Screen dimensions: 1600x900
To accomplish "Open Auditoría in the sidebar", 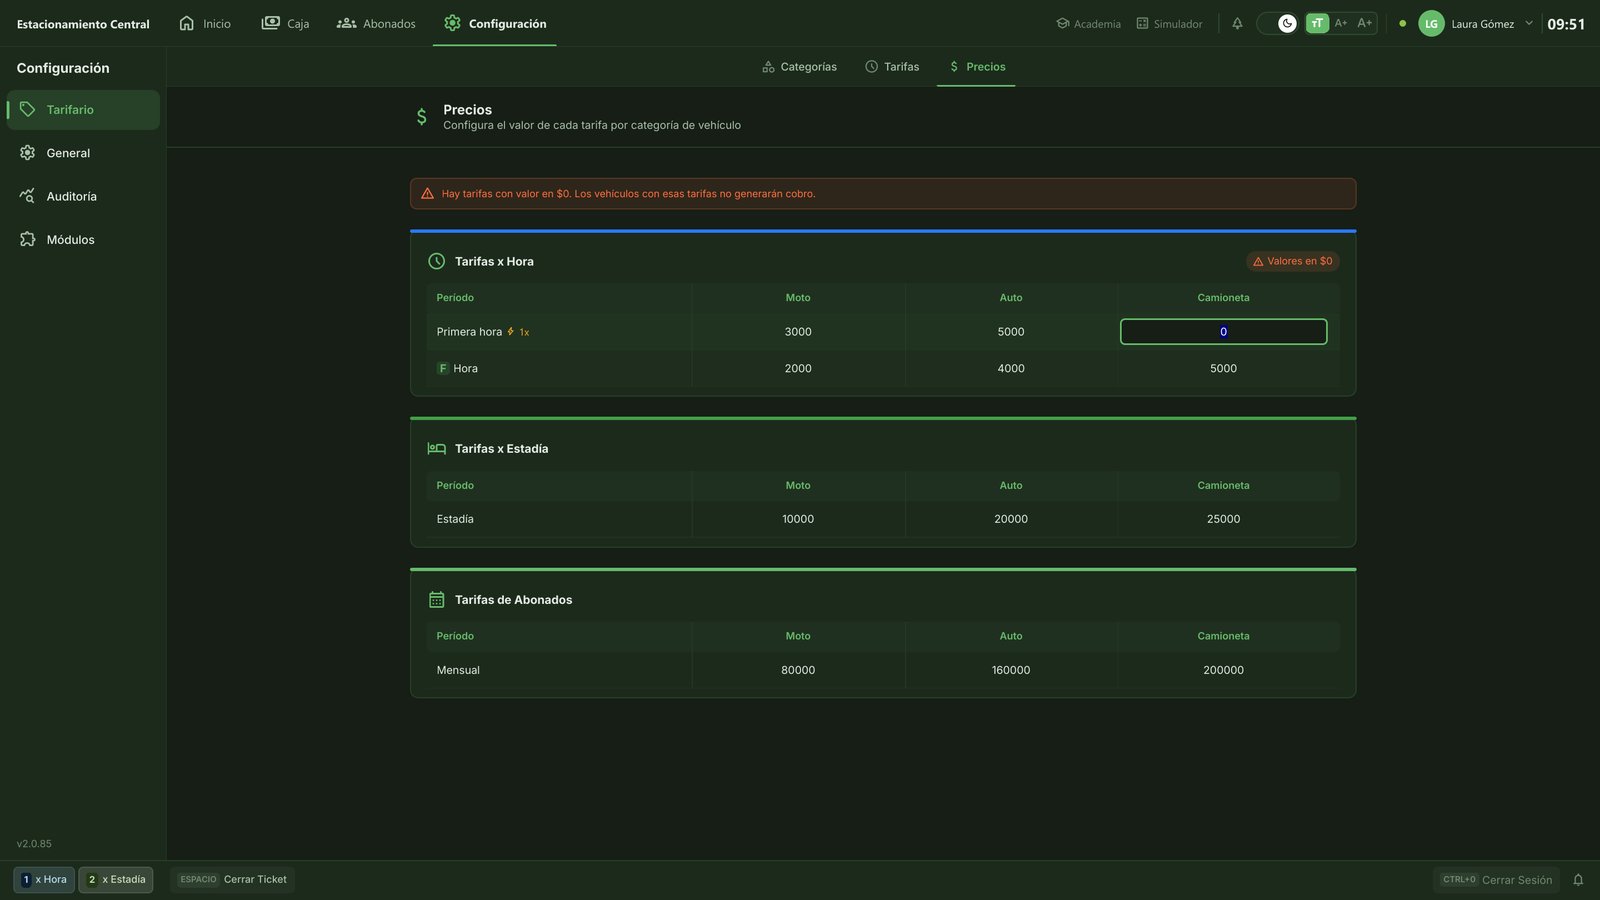I will click(x=83, y=196).
